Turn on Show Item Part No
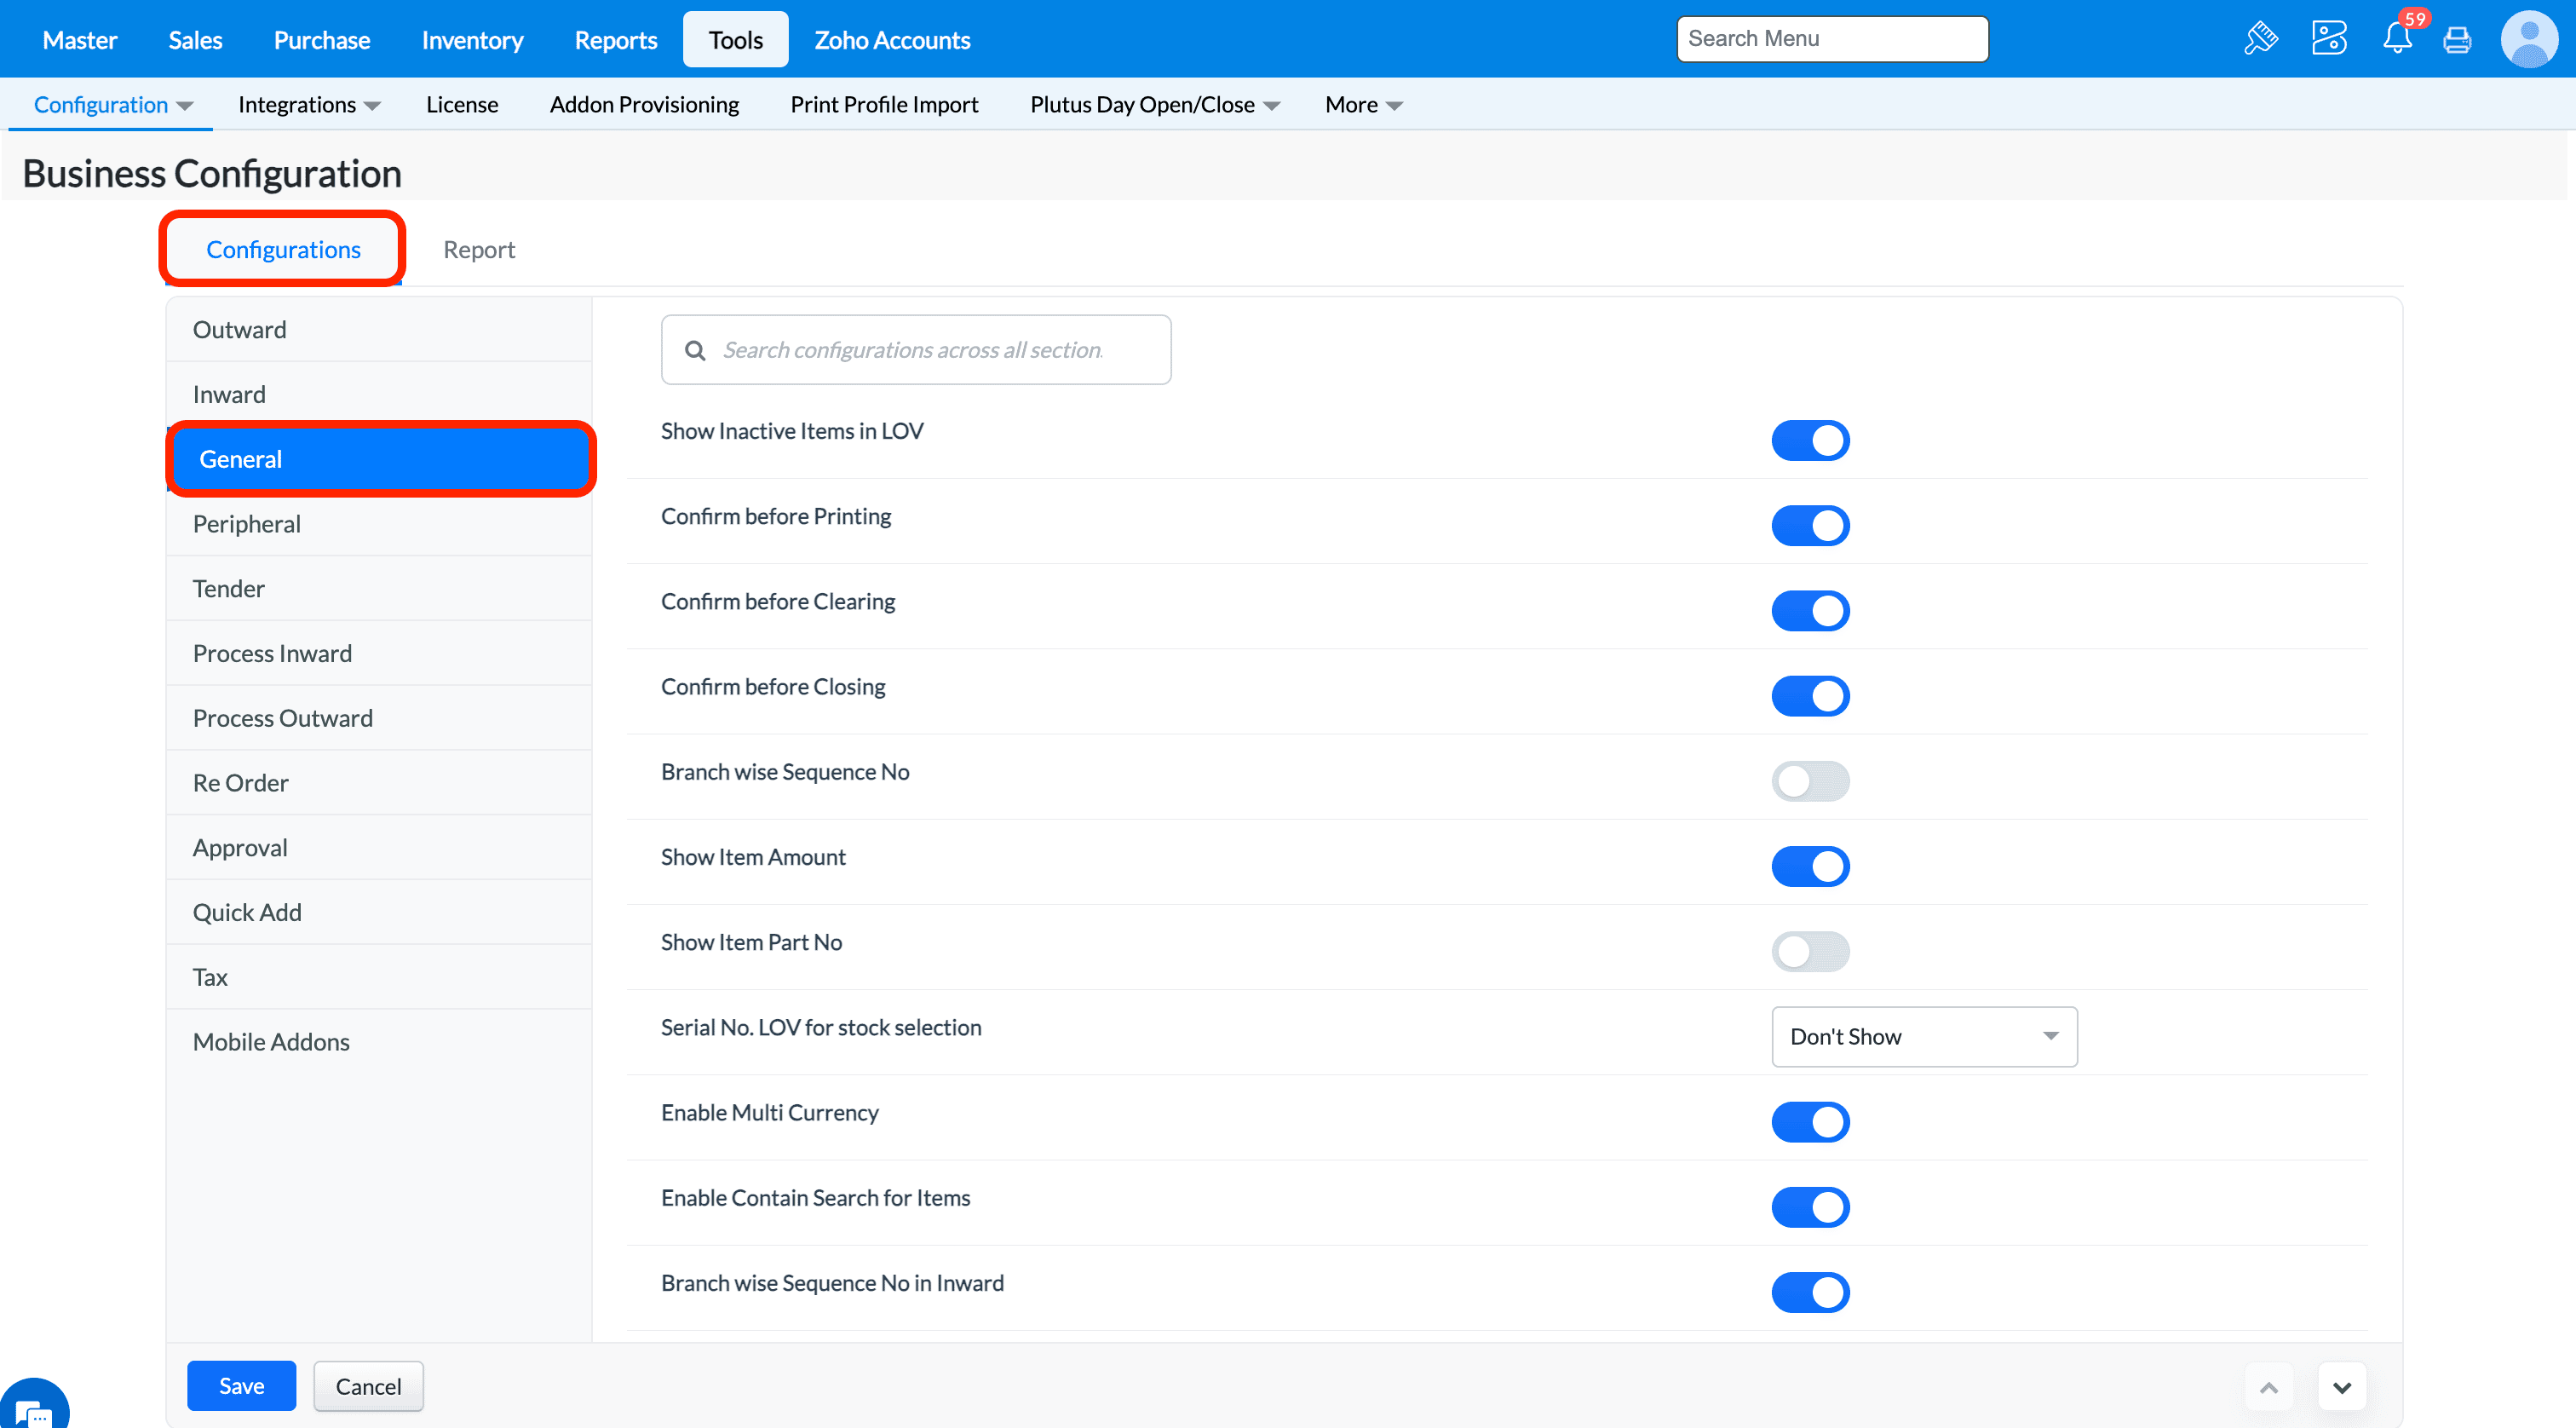Image resolution: width=2576 pixels, height=1428 pixels. point(1809,951)
